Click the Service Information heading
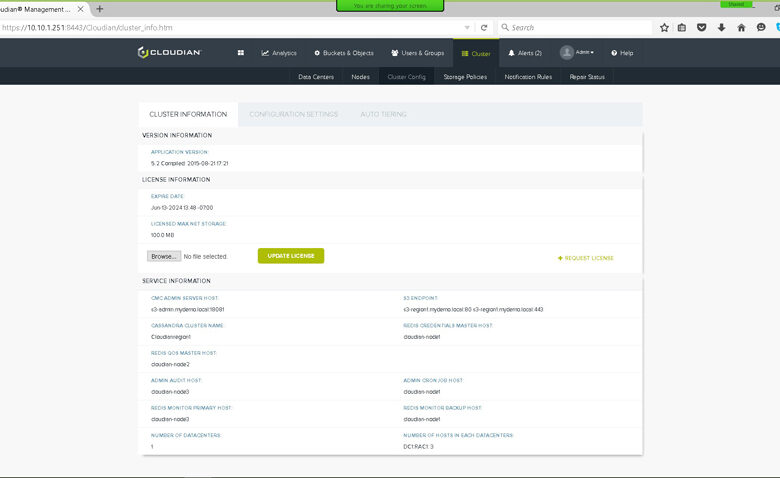Viewport: 780px width, 478px height. point(176,281)
